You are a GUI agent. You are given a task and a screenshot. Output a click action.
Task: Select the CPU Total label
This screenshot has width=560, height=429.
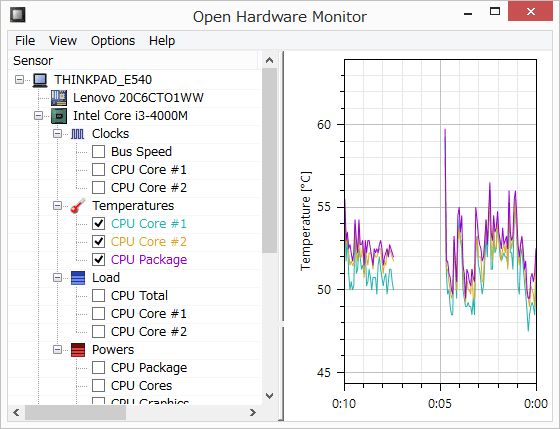pos(139,296)
